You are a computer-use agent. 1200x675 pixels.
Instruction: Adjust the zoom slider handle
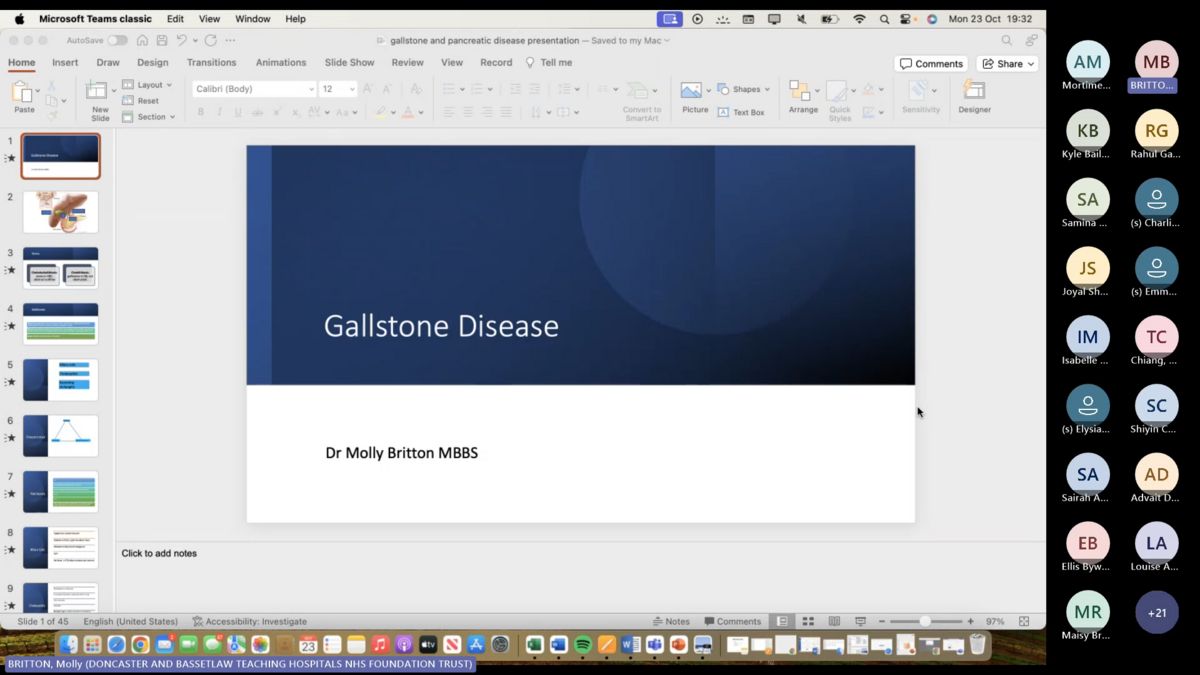925,621
